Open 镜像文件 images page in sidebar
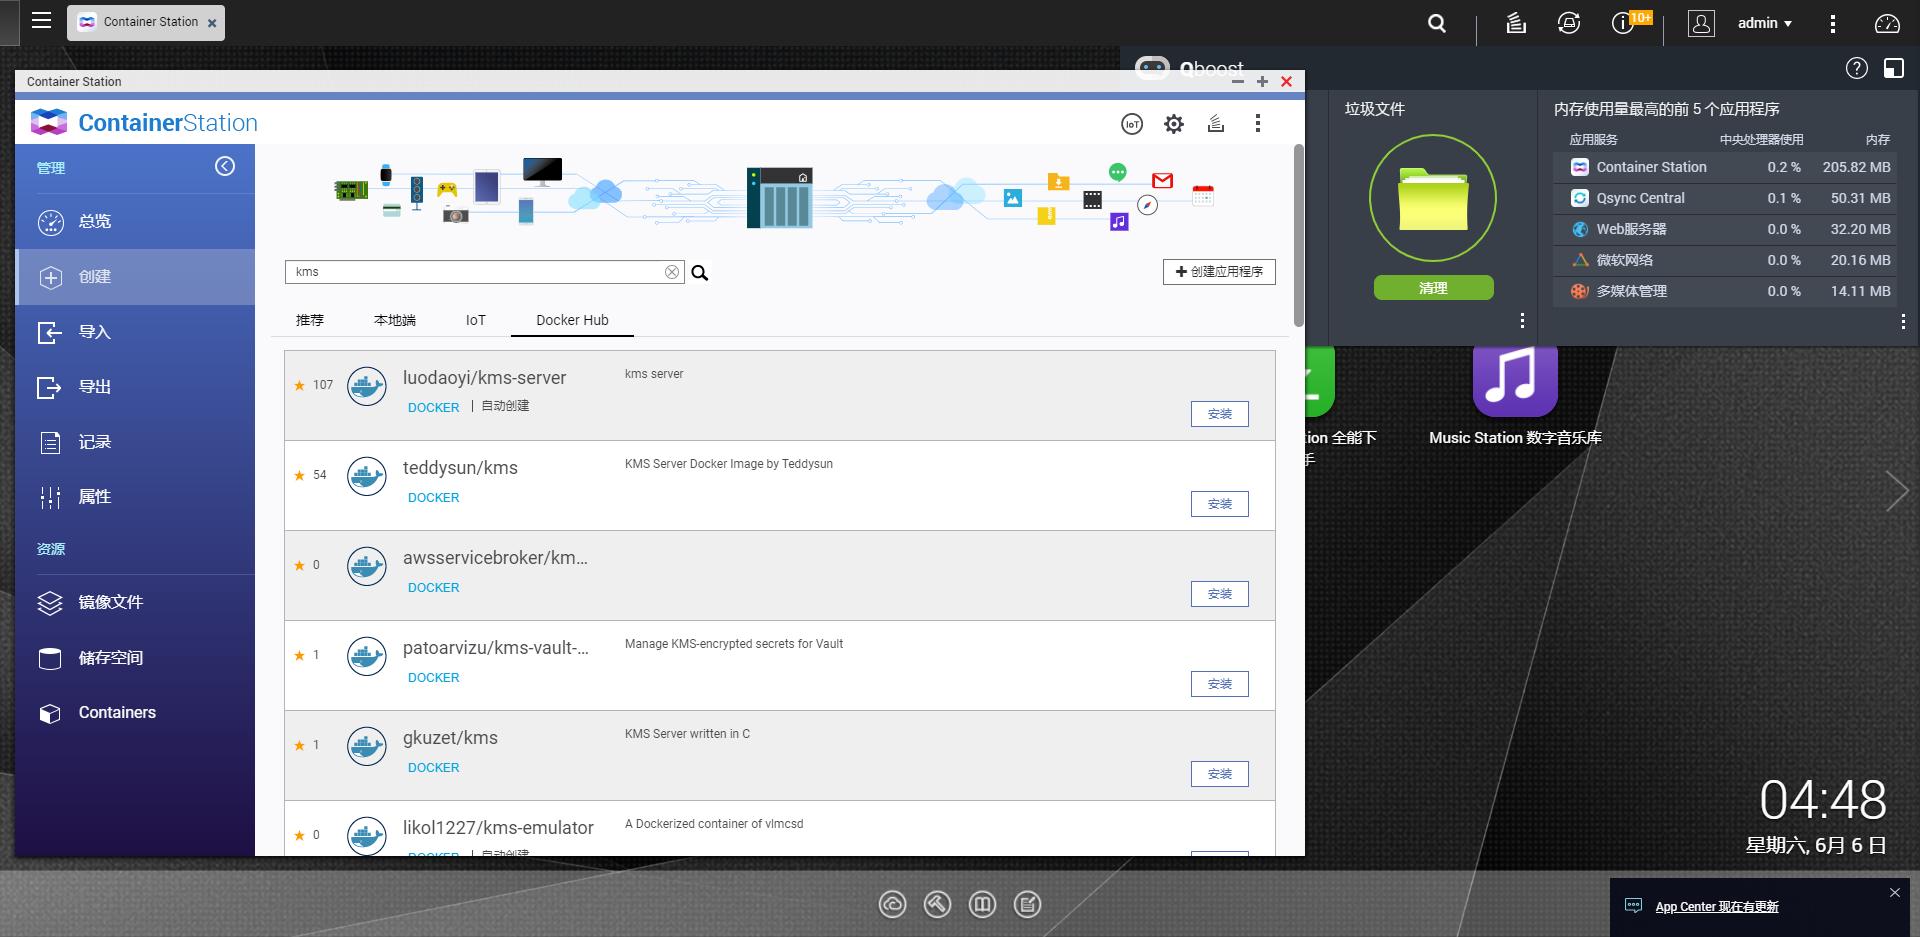Screen dimensions: 1920x937 point(135,602)
